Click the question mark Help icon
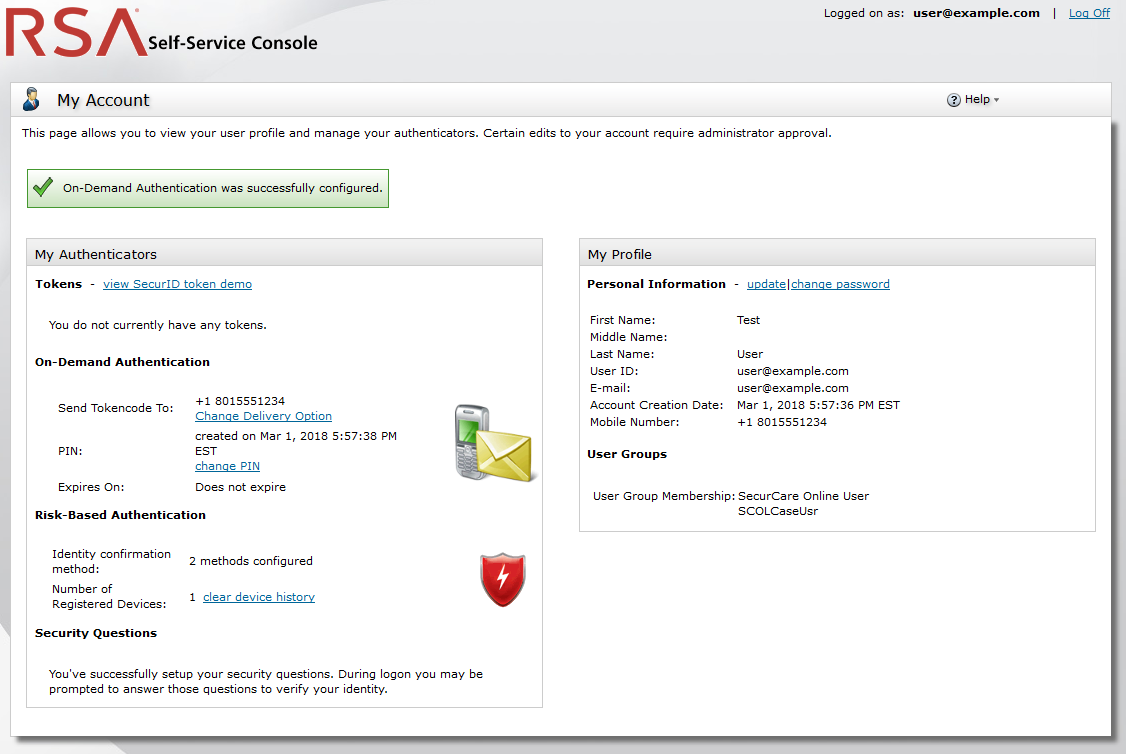The width and height of the screenshot is (1126, 754). 953,100
